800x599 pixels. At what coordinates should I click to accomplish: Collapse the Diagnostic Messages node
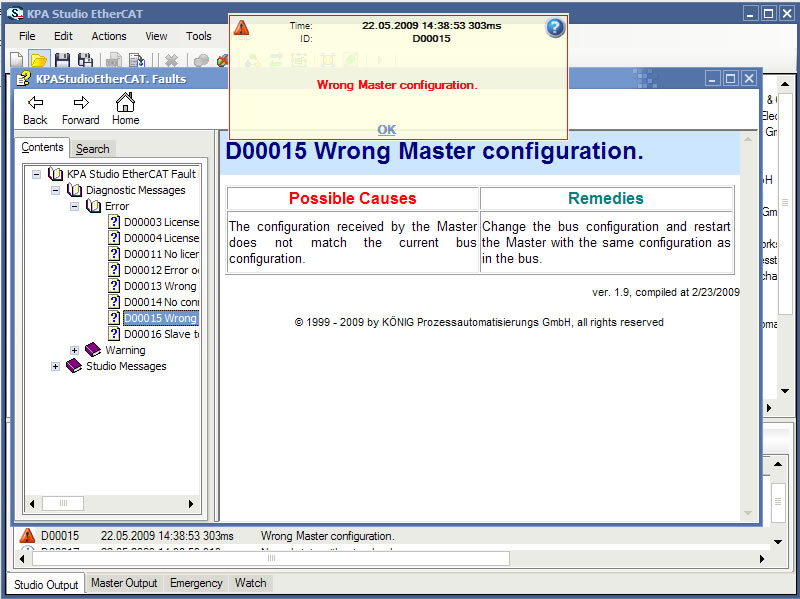(x=56, y=190)
